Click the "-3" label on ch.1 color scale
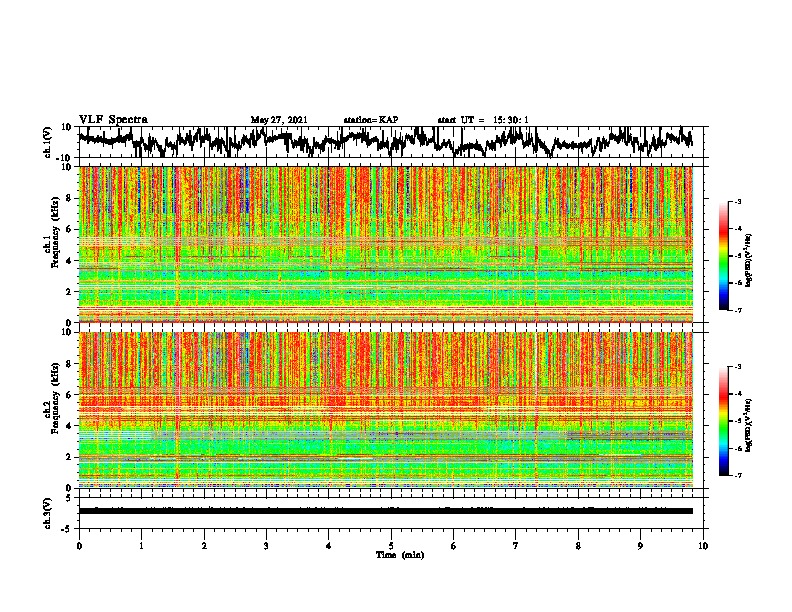Image resolution: width=792 pixels, height=612 pixels. [x=738, y=201]
